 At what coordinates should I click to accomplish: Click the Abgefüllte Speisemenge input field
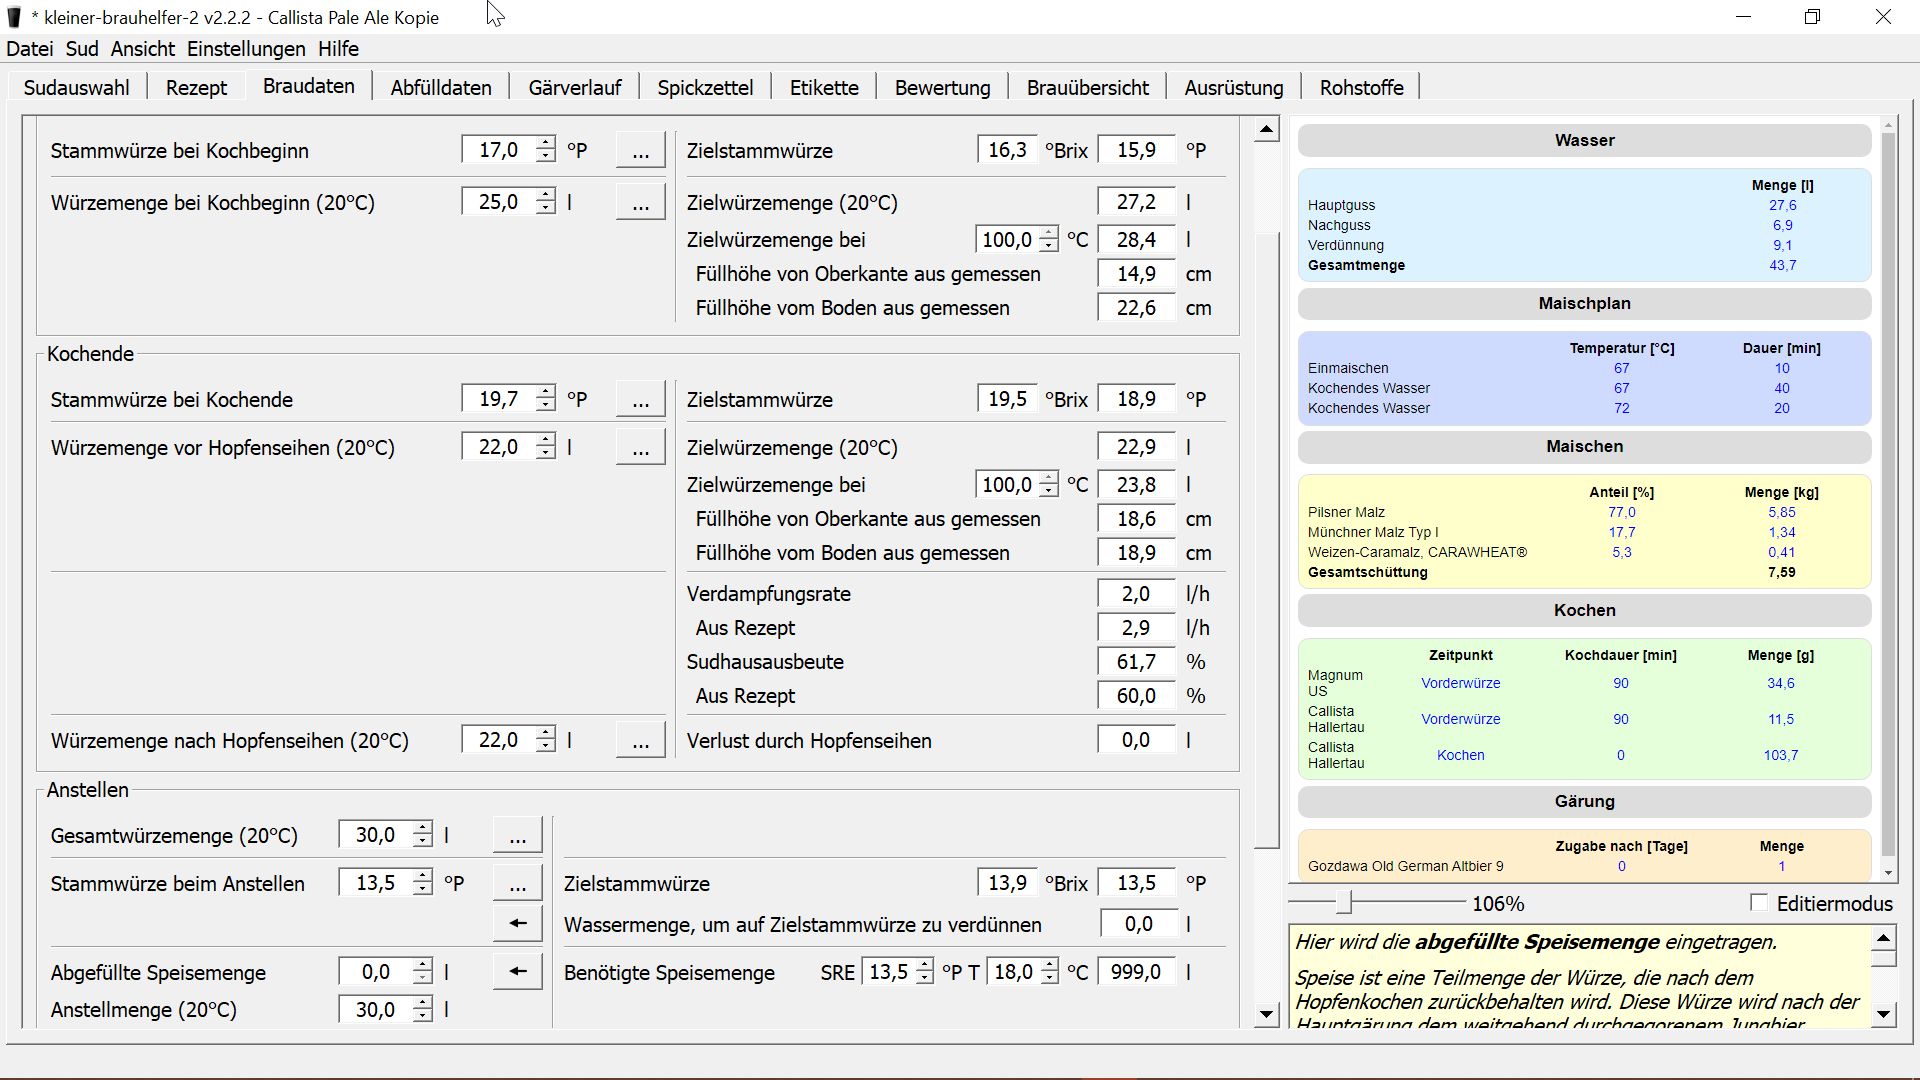pos(376,972)
